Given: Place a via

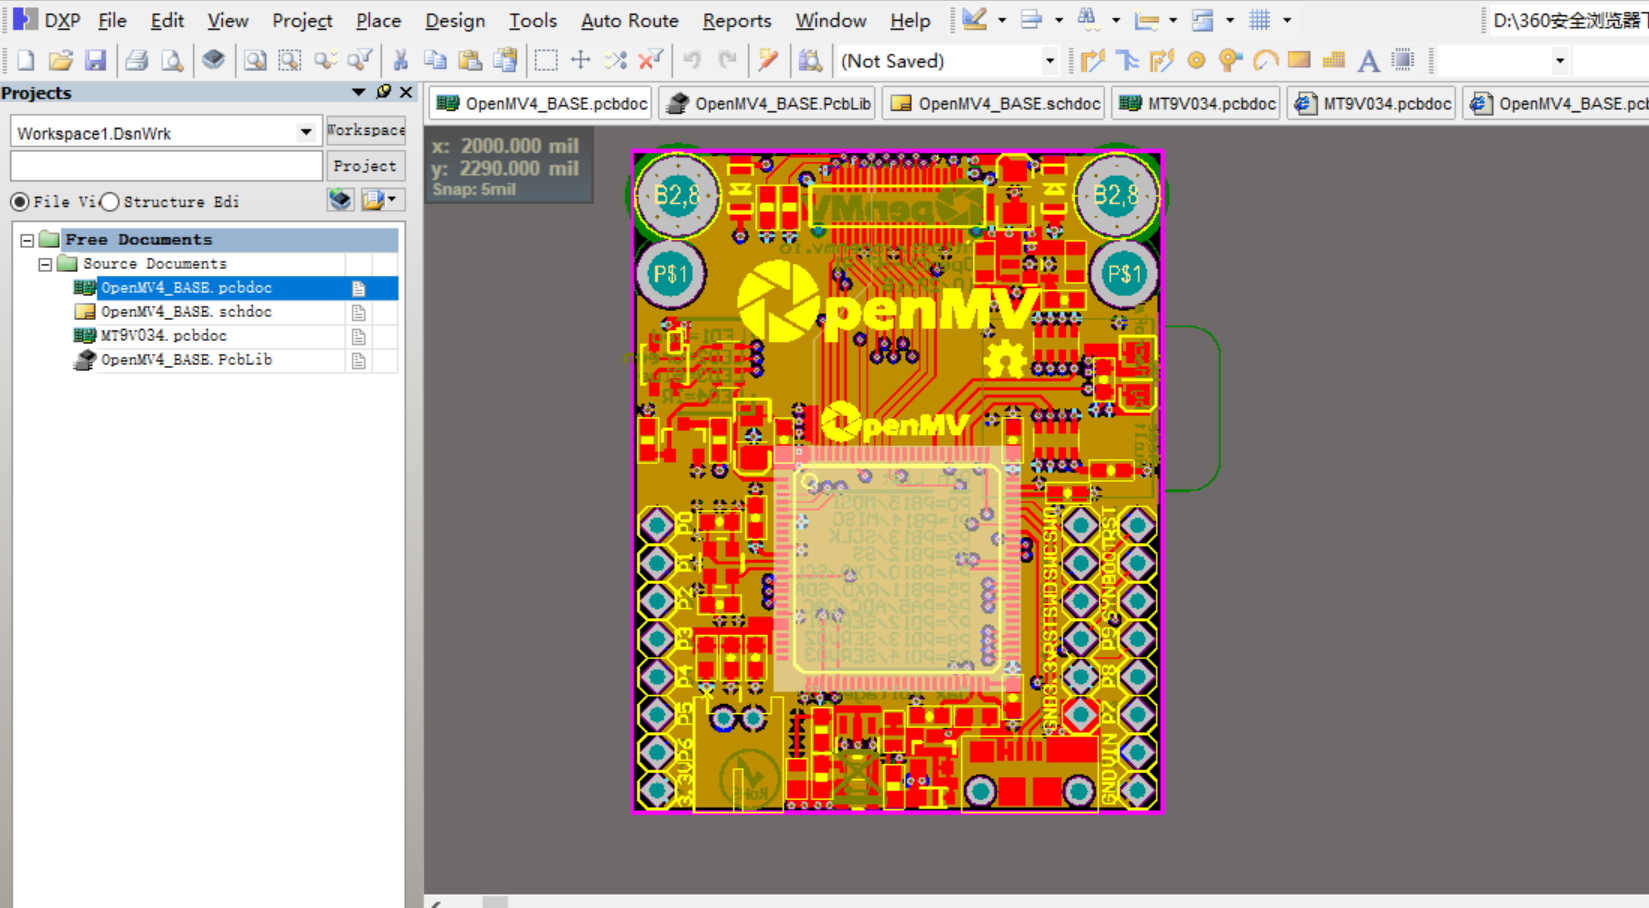Looking at the screenshot, I should tap(1231, 61).
